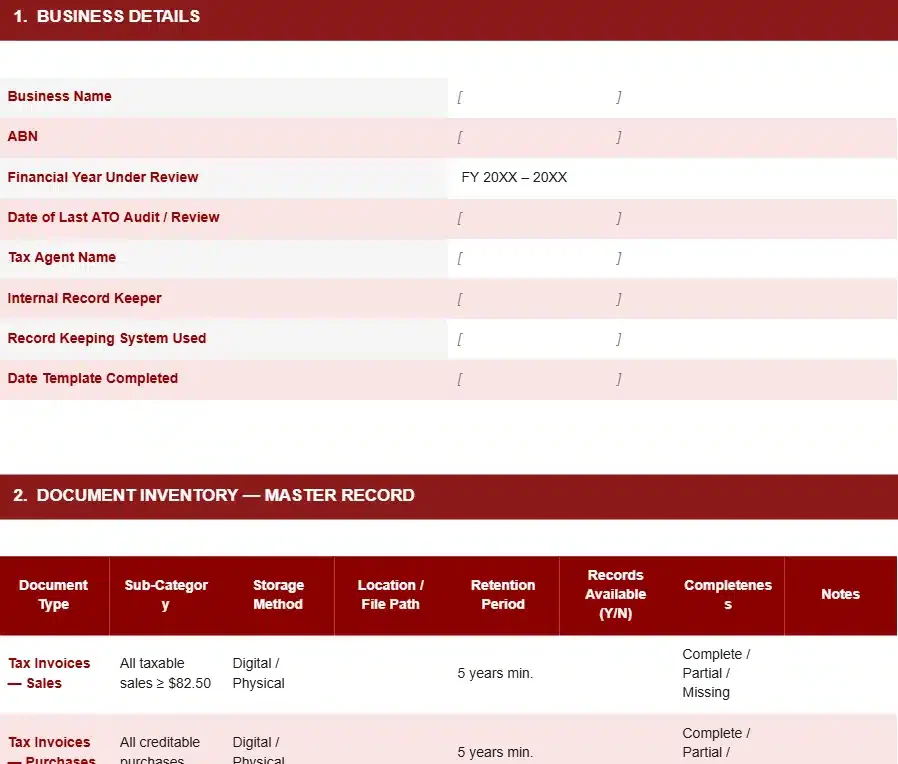This screenshot has height=764, width=898.
Task: Select the Record Keeping System Used label
Action: click(107, 338)
